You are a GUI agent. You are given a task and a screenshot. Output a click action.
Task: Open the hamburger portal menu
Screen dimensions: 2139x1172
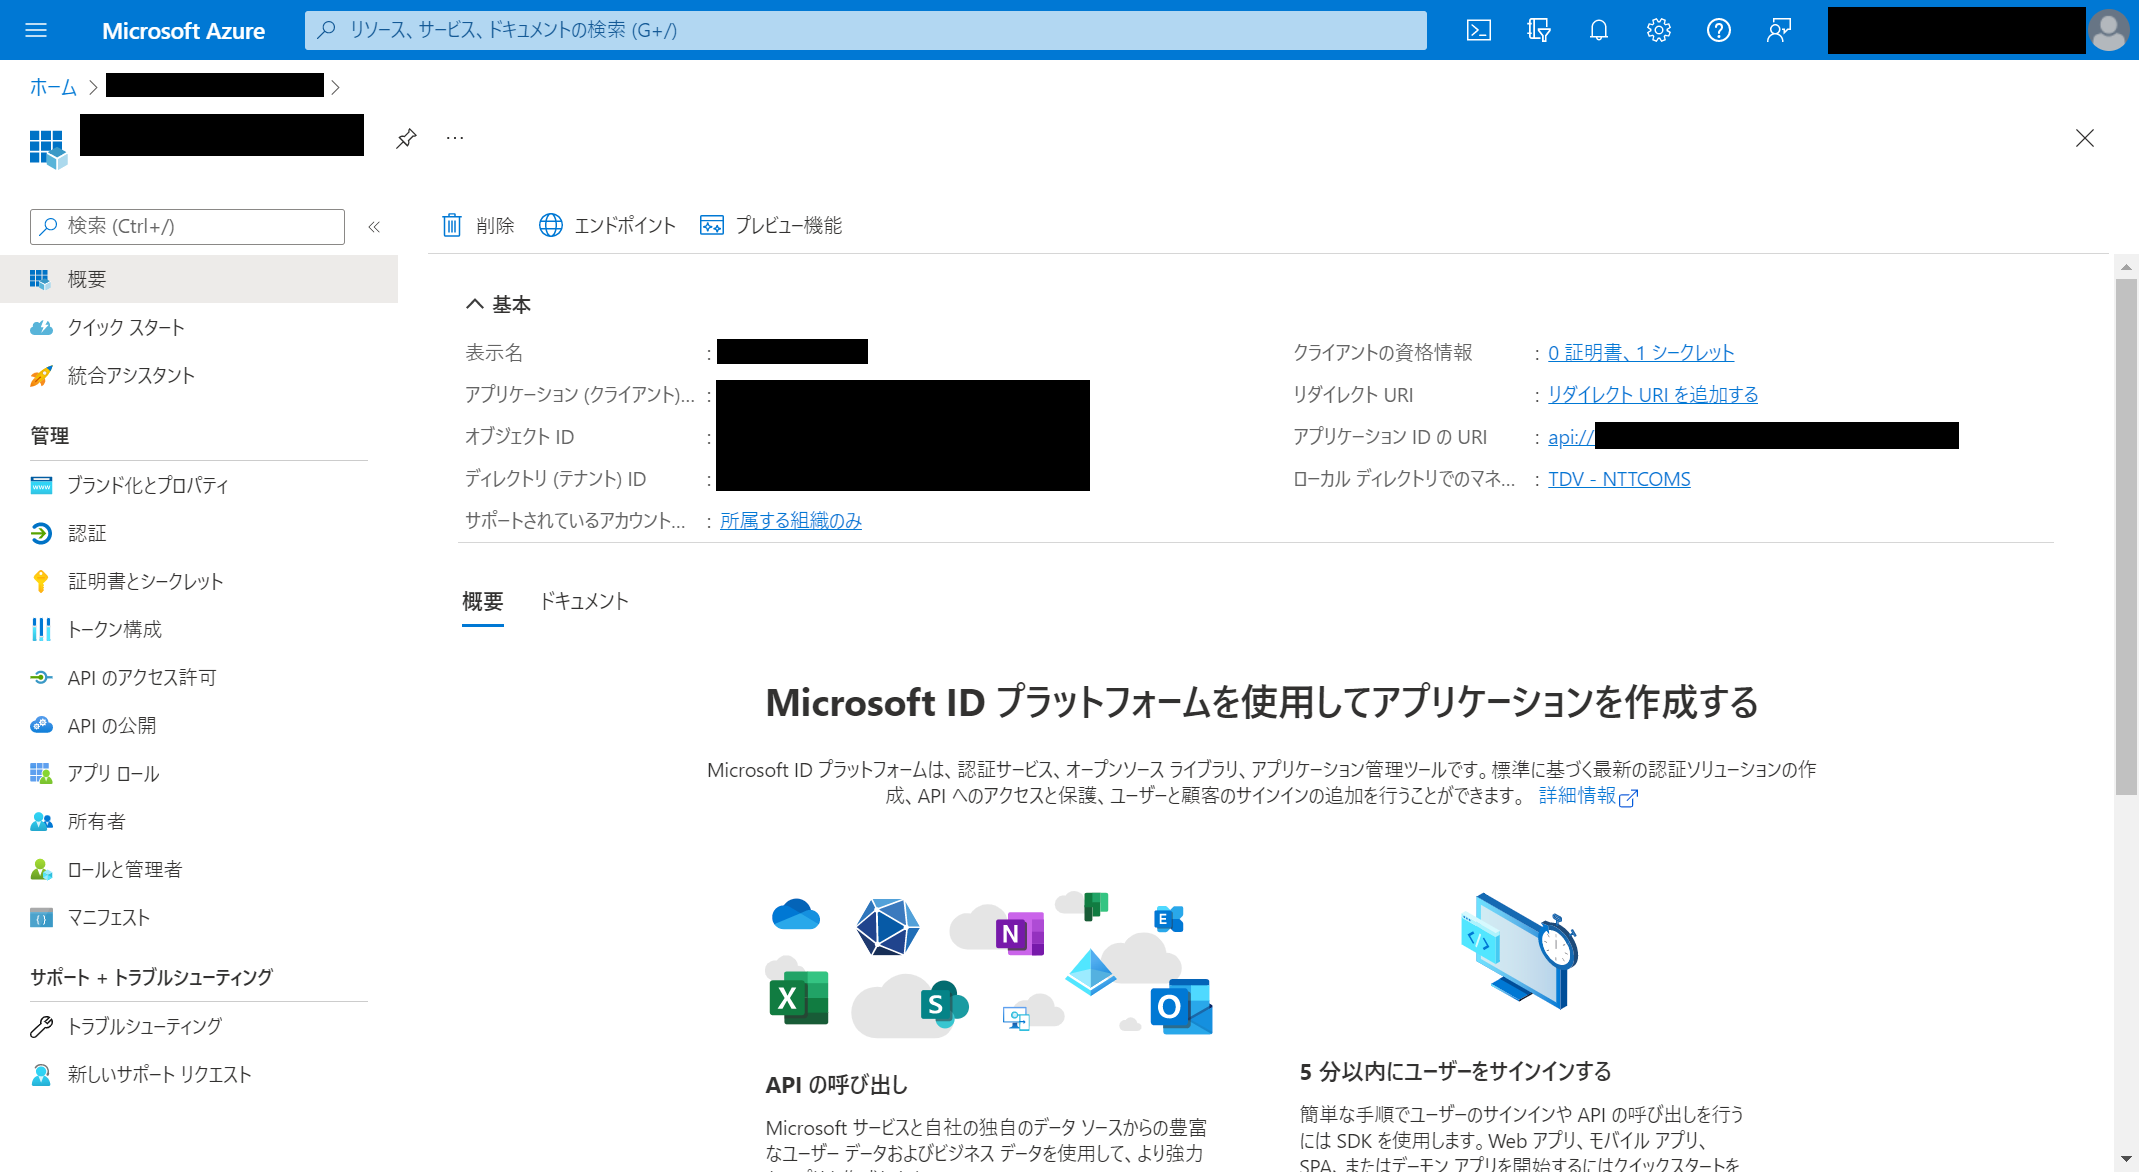[36, 30]
